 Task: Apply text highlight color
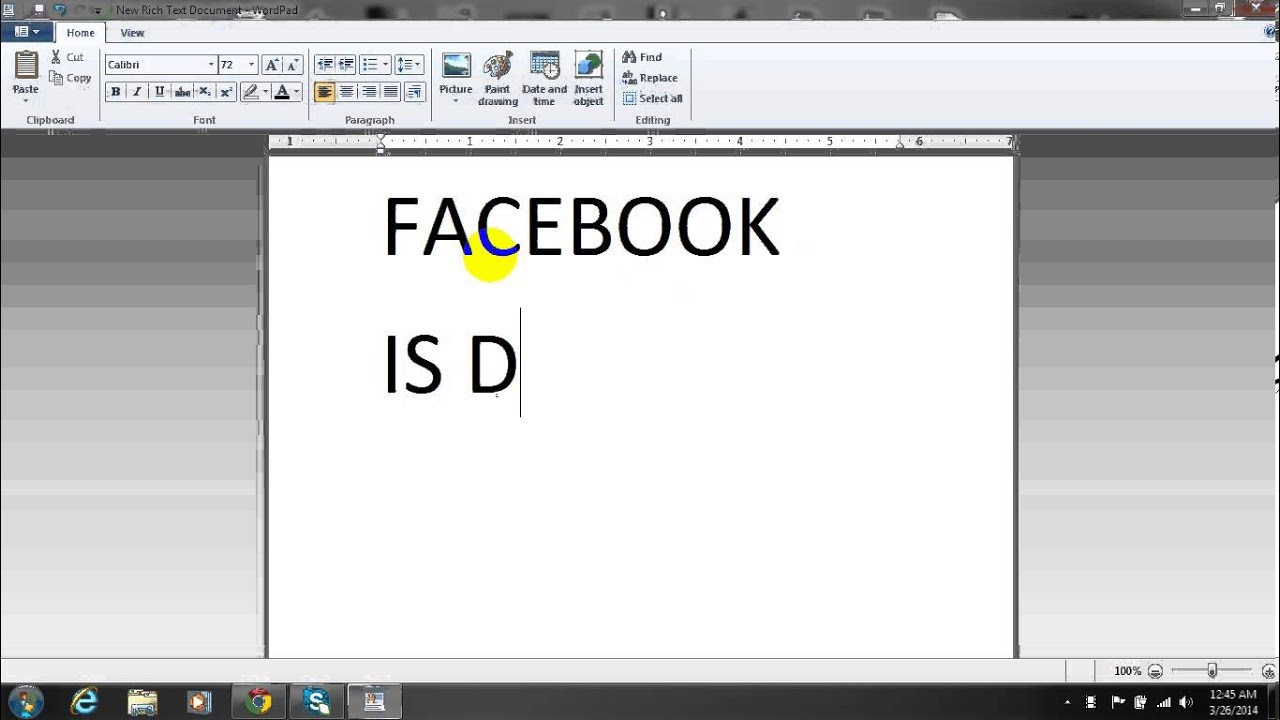coord(250,92)
